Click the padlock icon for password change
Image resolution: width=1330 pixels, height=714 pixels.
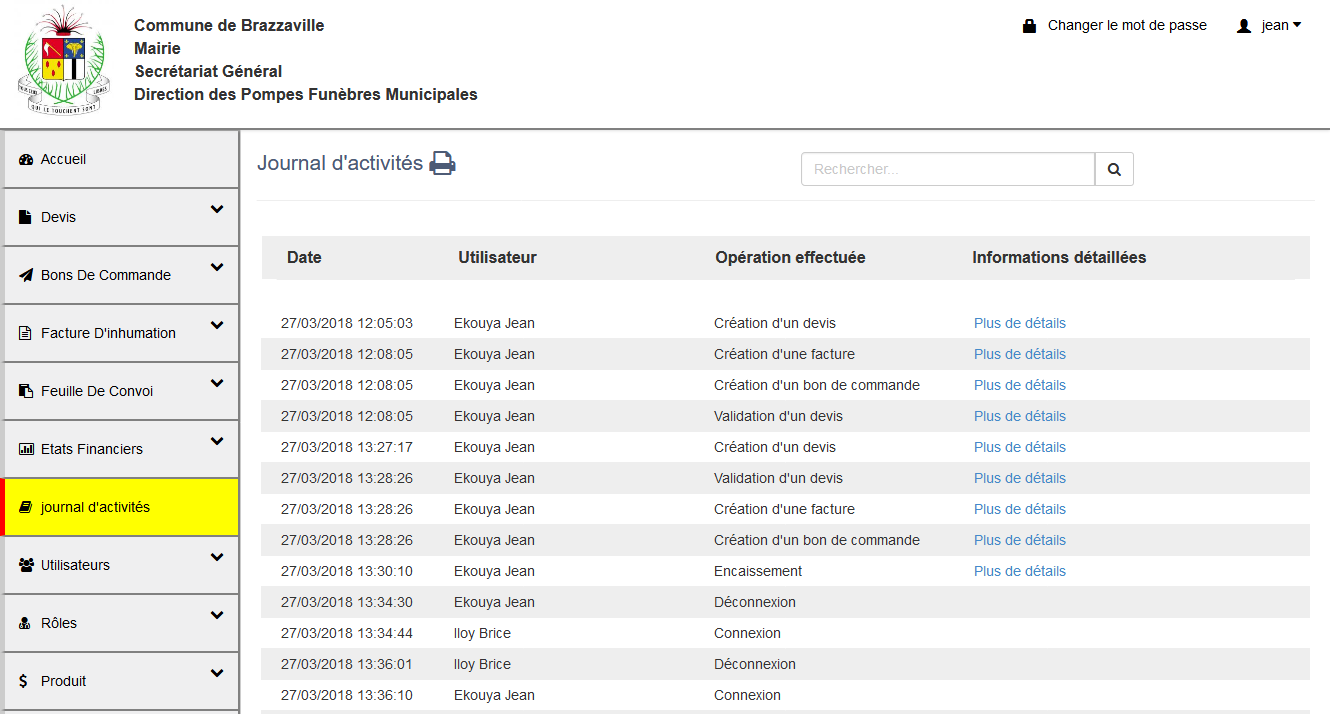tap(1029, 26)
